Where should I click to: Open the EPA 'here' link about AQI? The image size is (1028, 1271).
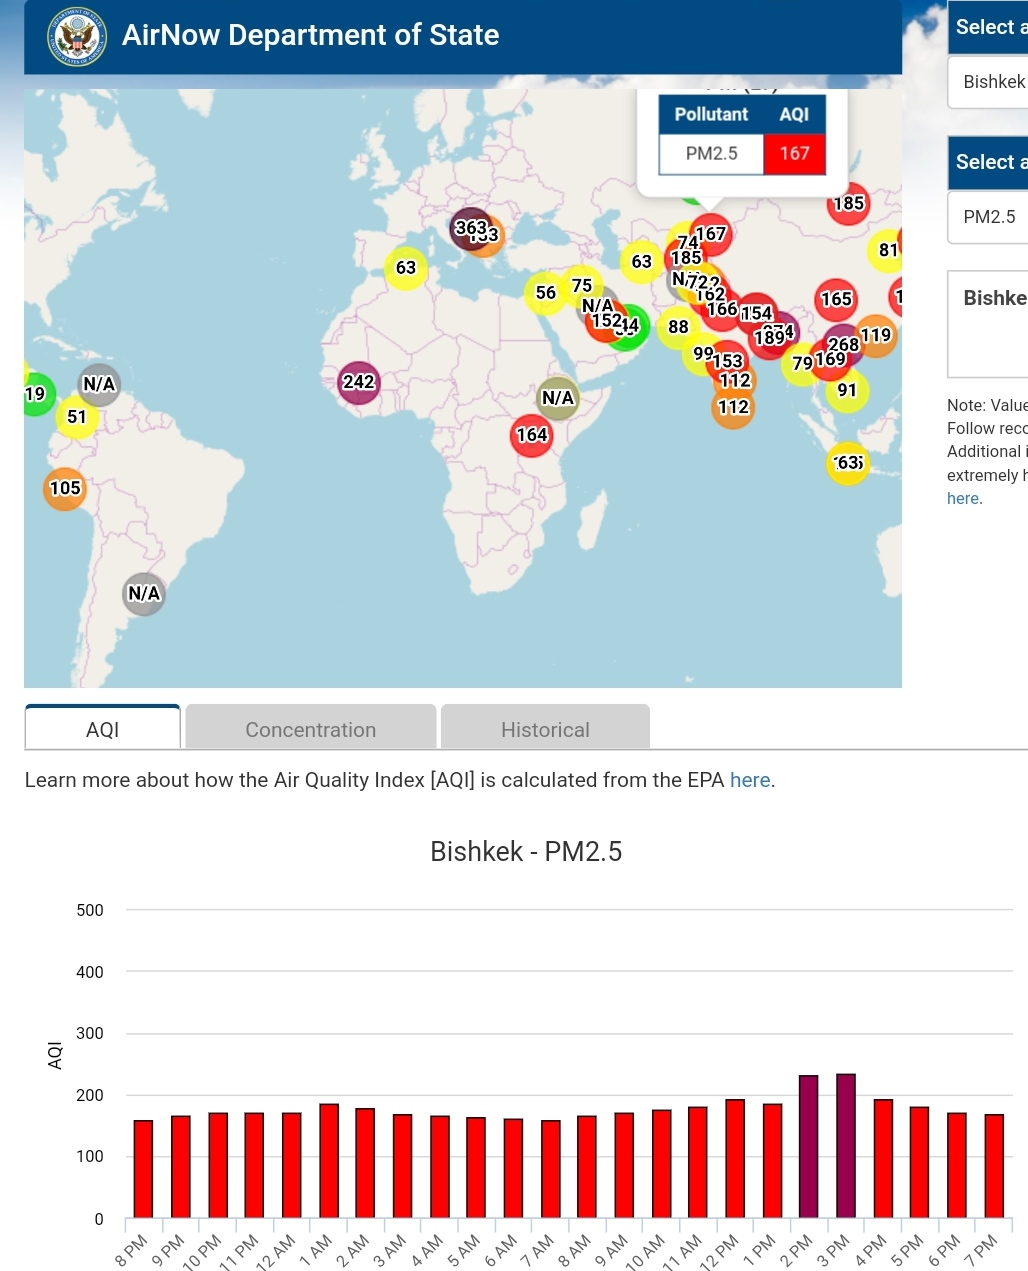750,780
